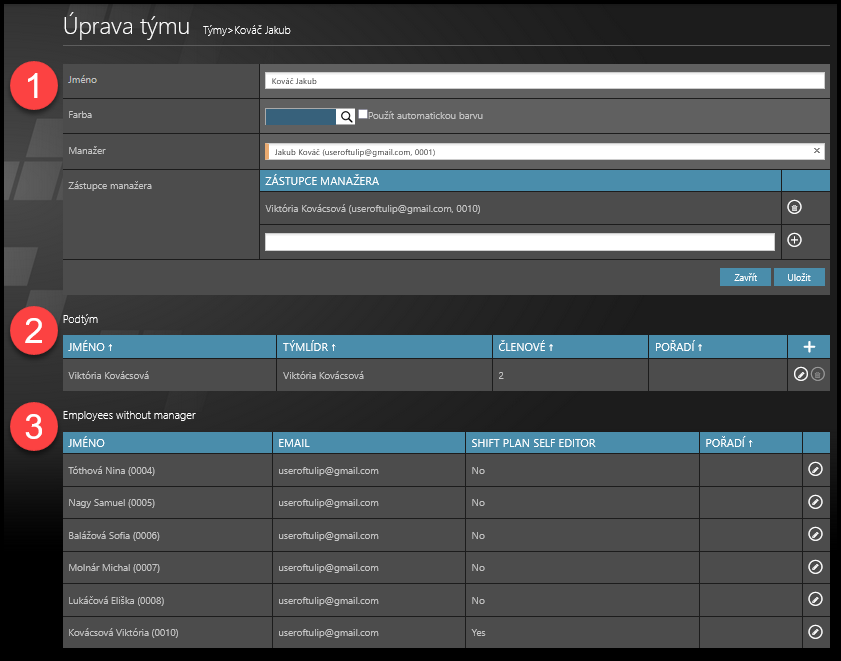
Task: Click the team color swatch
Action: [300, 117]
